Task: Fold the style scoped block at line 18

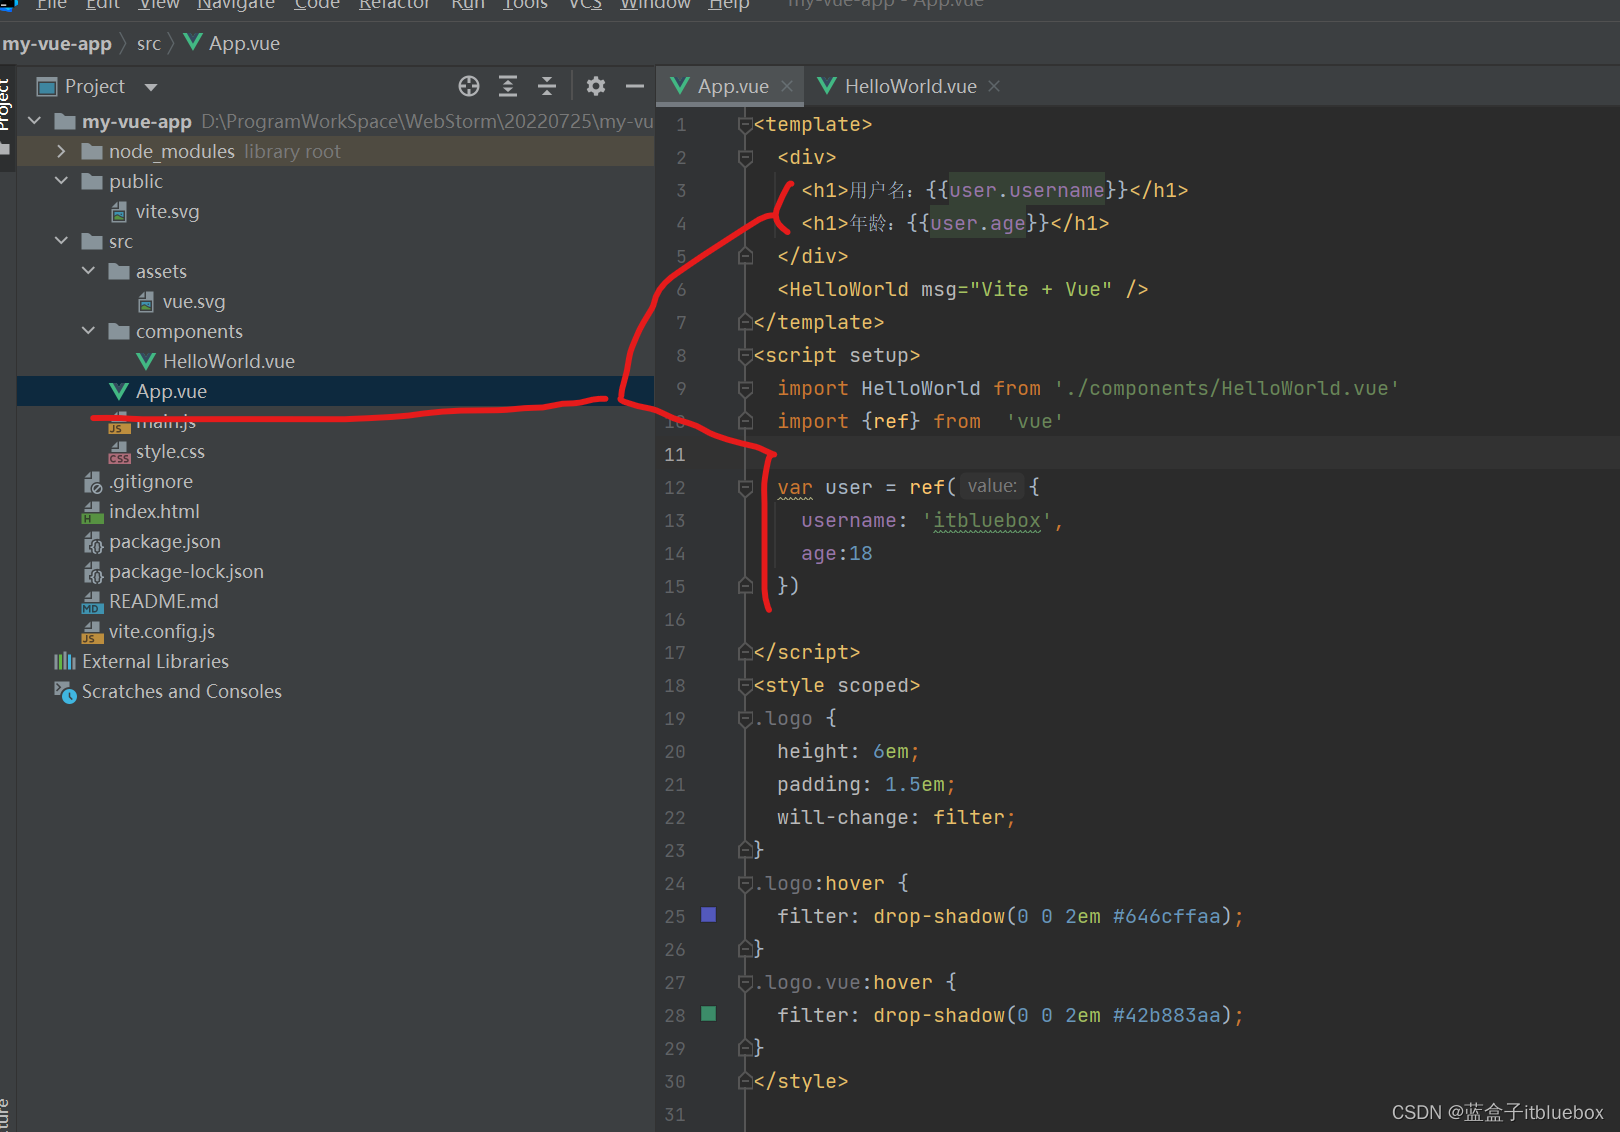Action: (745, 685)
